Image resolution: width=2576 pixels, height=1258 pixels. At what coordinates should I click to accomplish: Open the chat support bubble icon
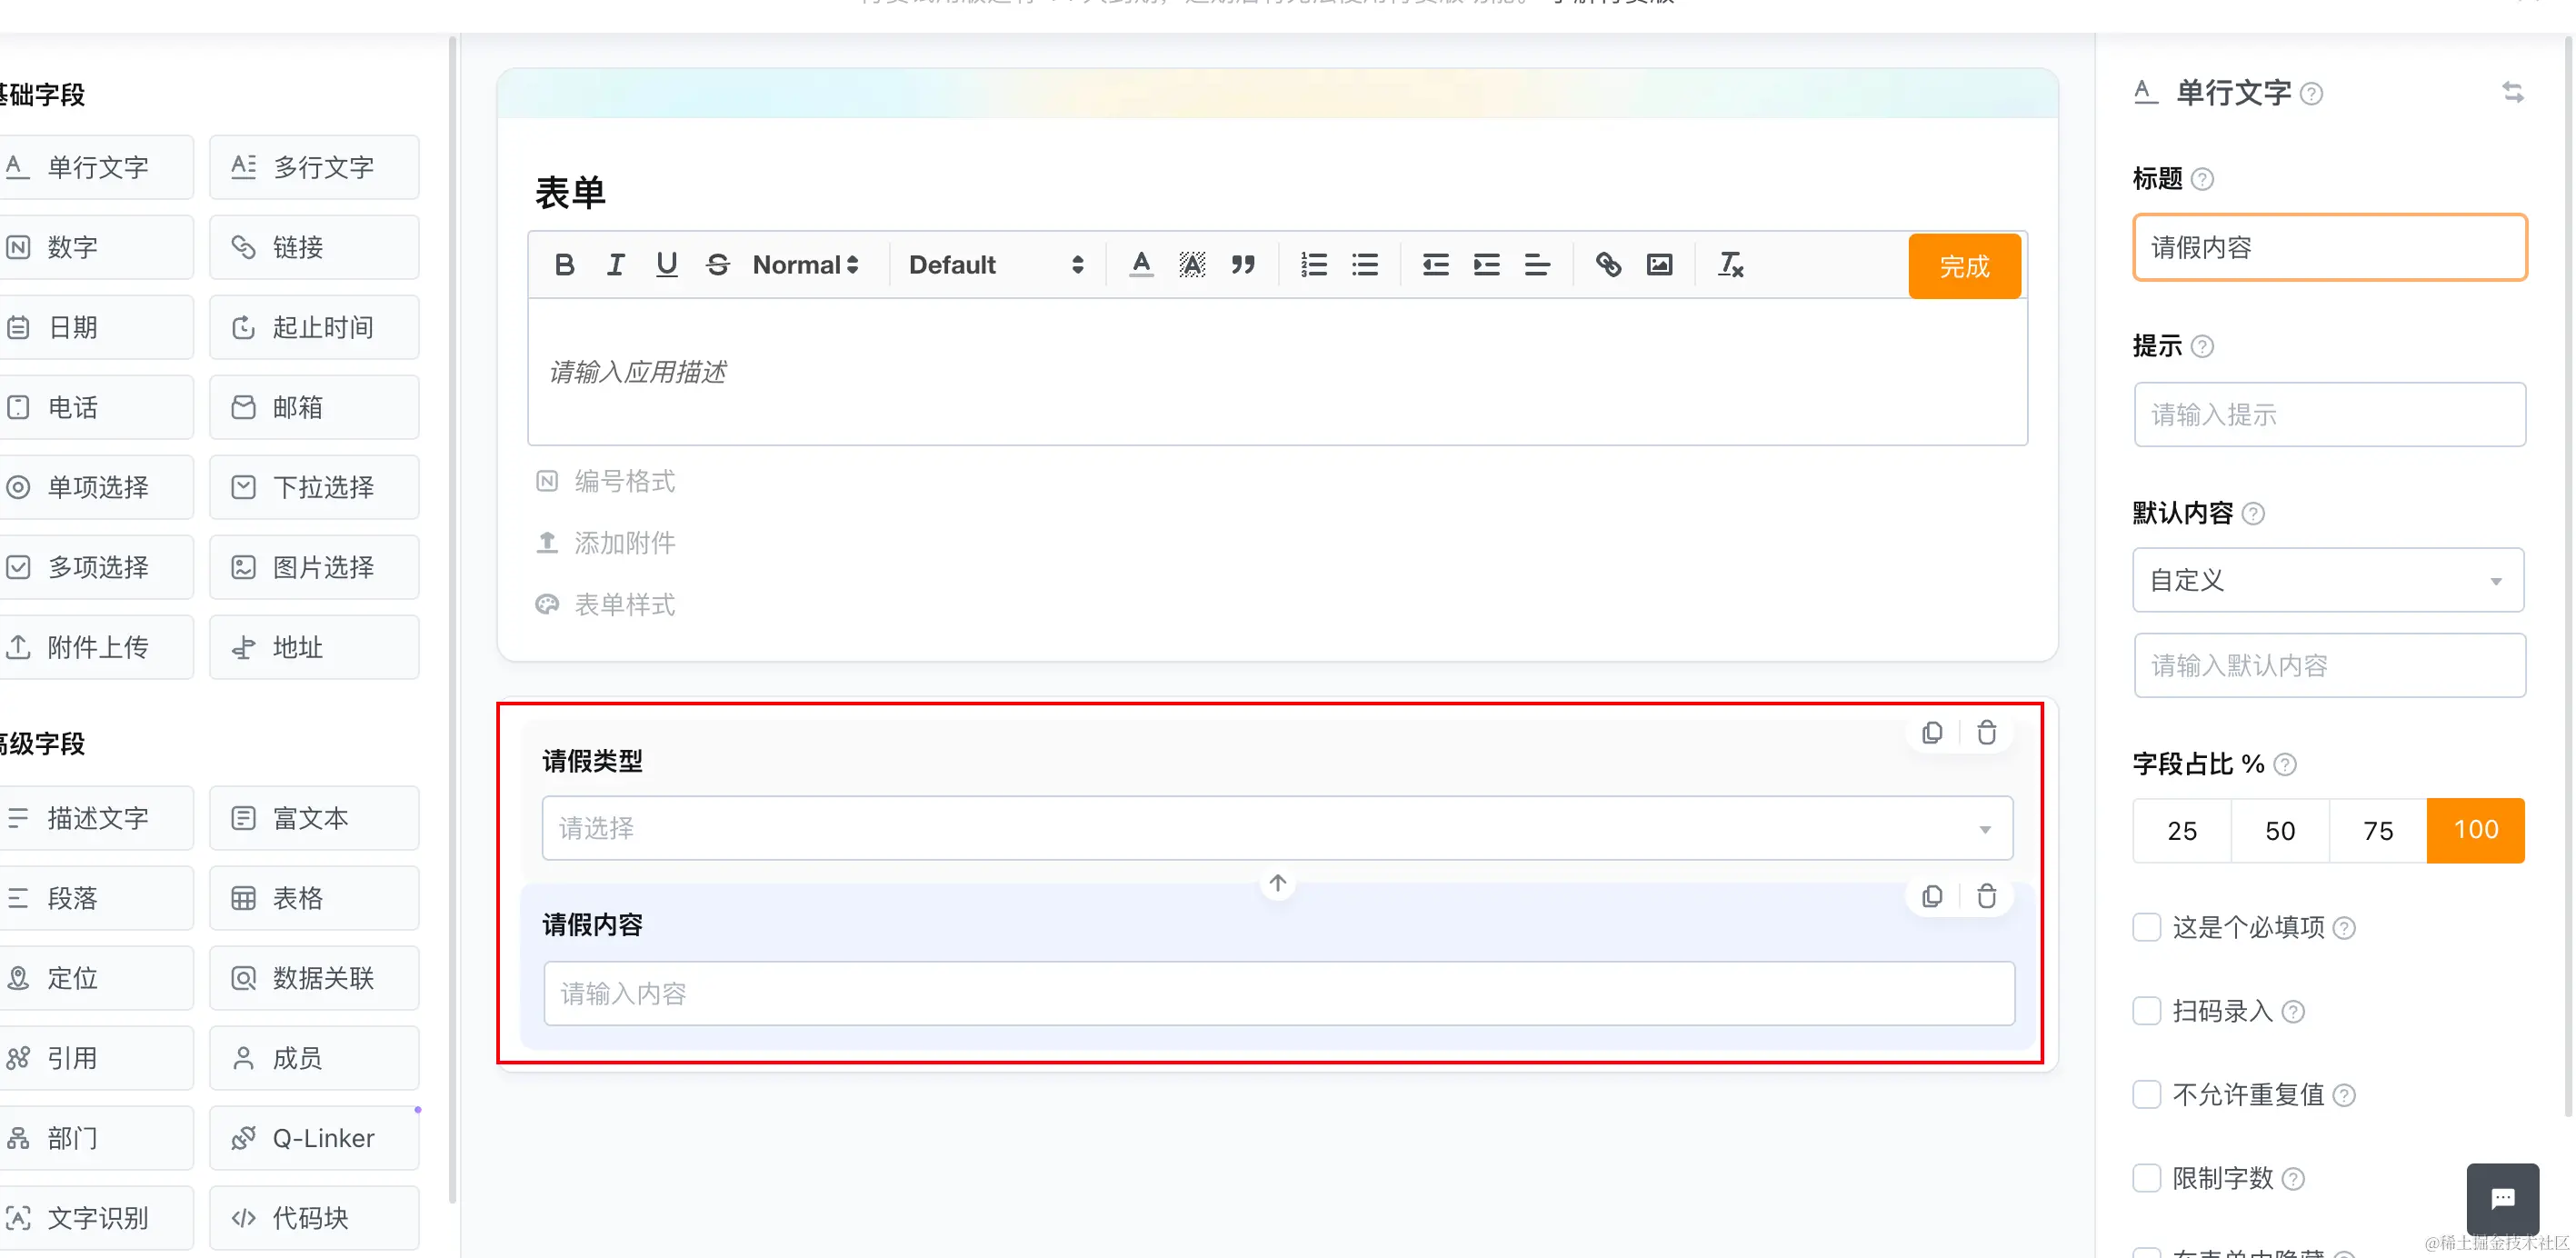point(2502,1198)
